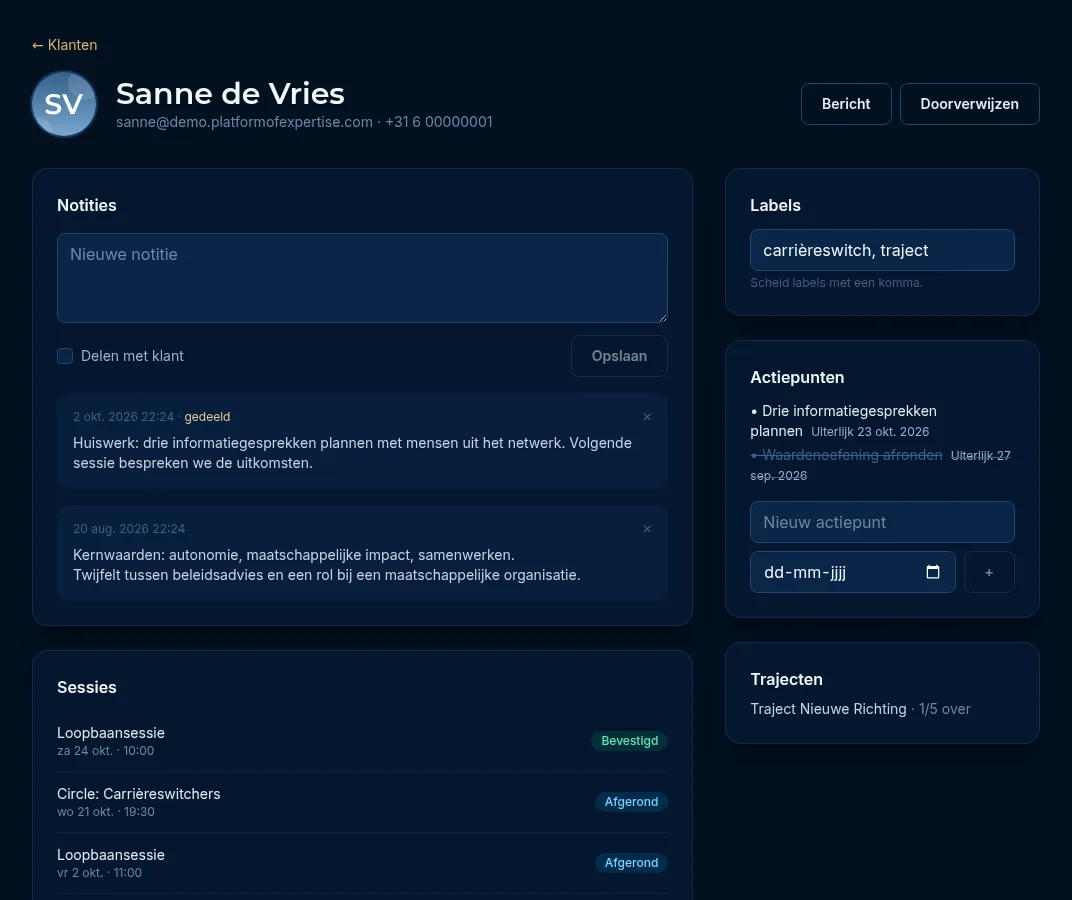The width and height of the screenshot is (1072, 900).
Task: Open the calendar picker icon in date field
Action: point(933,572)
